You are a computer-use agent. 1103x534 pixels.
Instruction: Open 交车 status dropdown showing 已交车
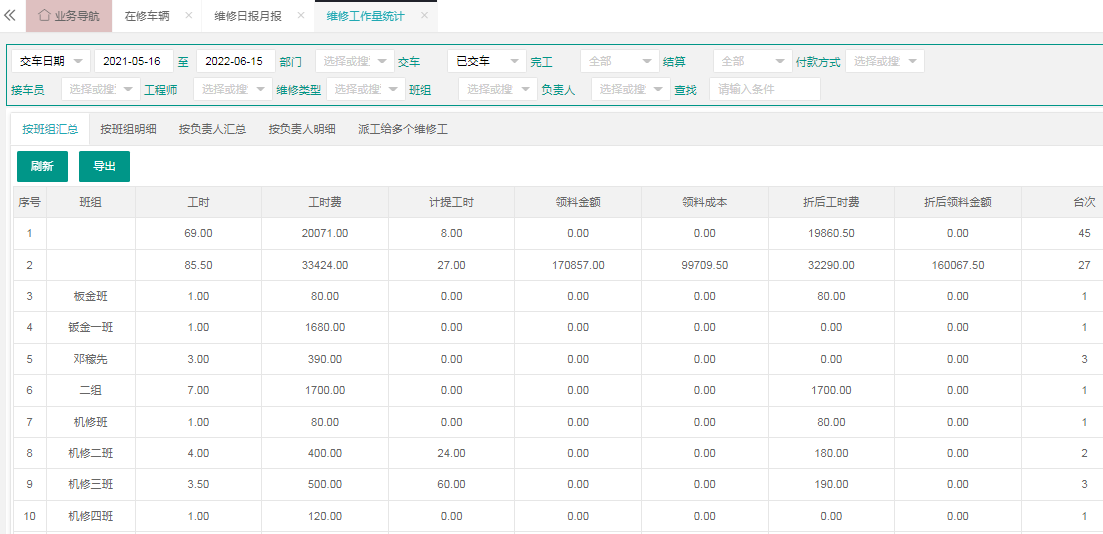pos(487,61)
